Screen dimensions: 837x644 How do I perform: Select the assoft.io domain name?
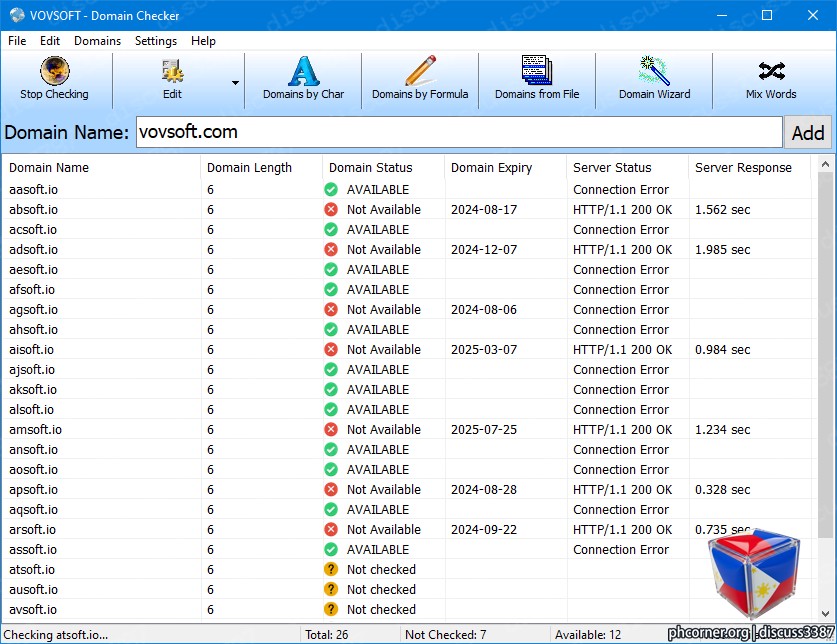coord(33,549)
